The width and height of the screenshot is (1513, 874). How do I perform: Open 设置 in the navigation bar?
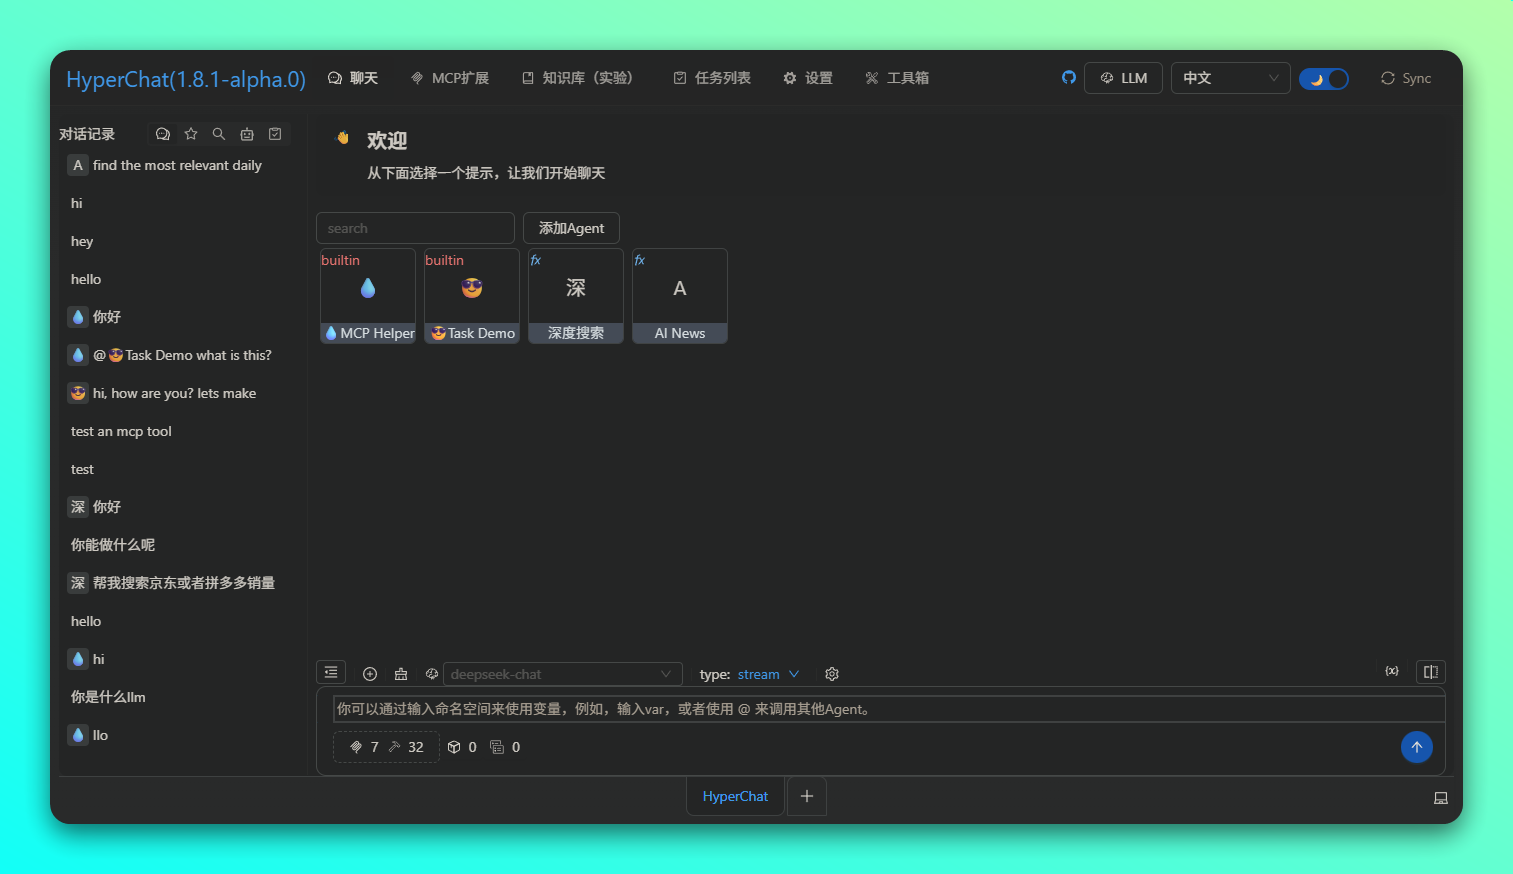(808, 78)
